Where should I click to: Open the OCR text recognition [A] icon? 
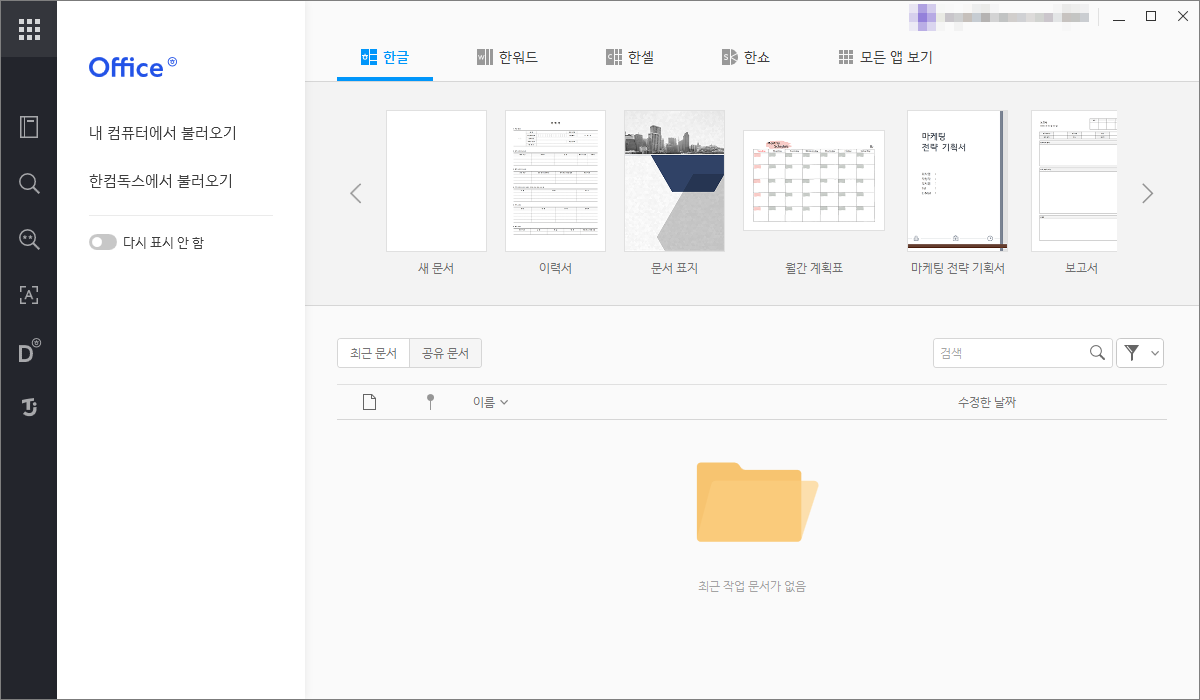pos(29,295)
